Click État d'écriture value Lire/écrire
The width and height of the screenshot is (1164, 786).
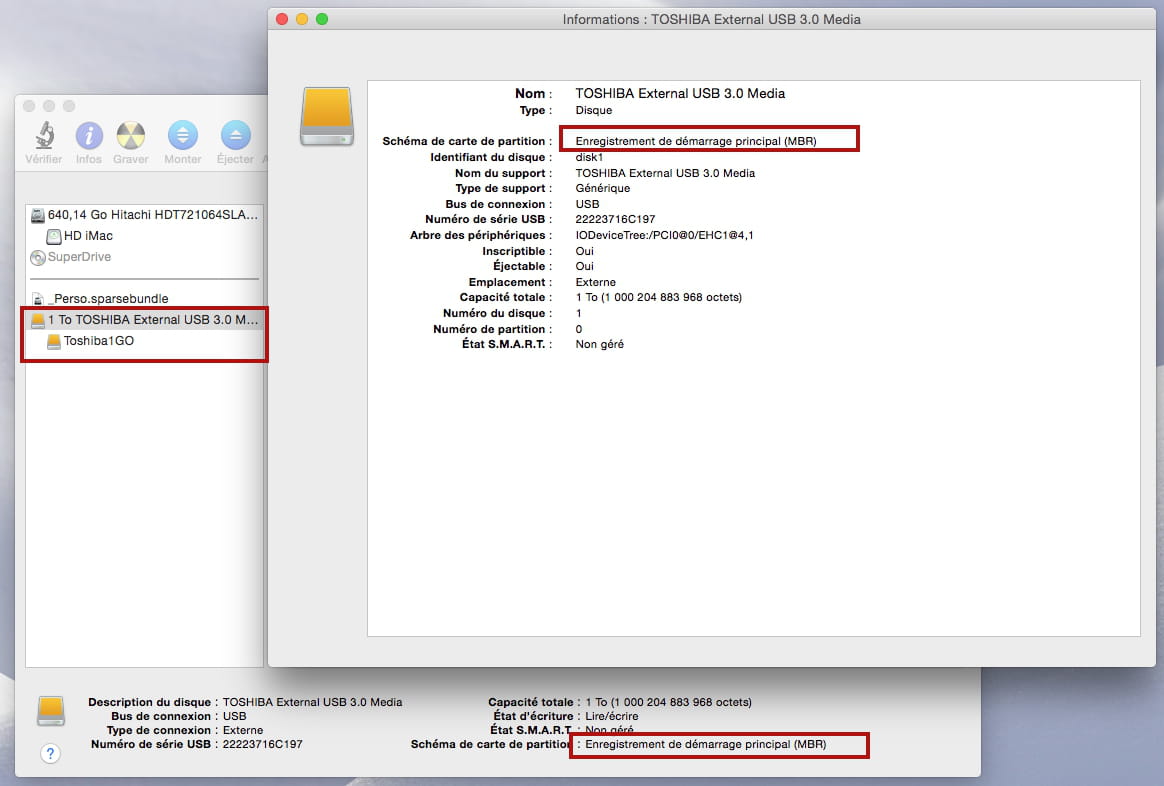[612, 716]
